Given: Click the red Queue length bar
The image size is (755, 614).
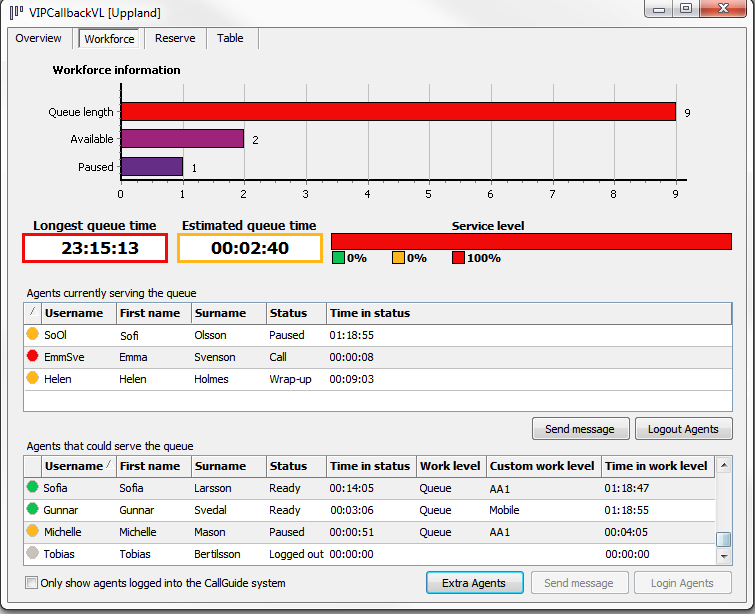Looking at the screenshot, I should pos(398,112).
